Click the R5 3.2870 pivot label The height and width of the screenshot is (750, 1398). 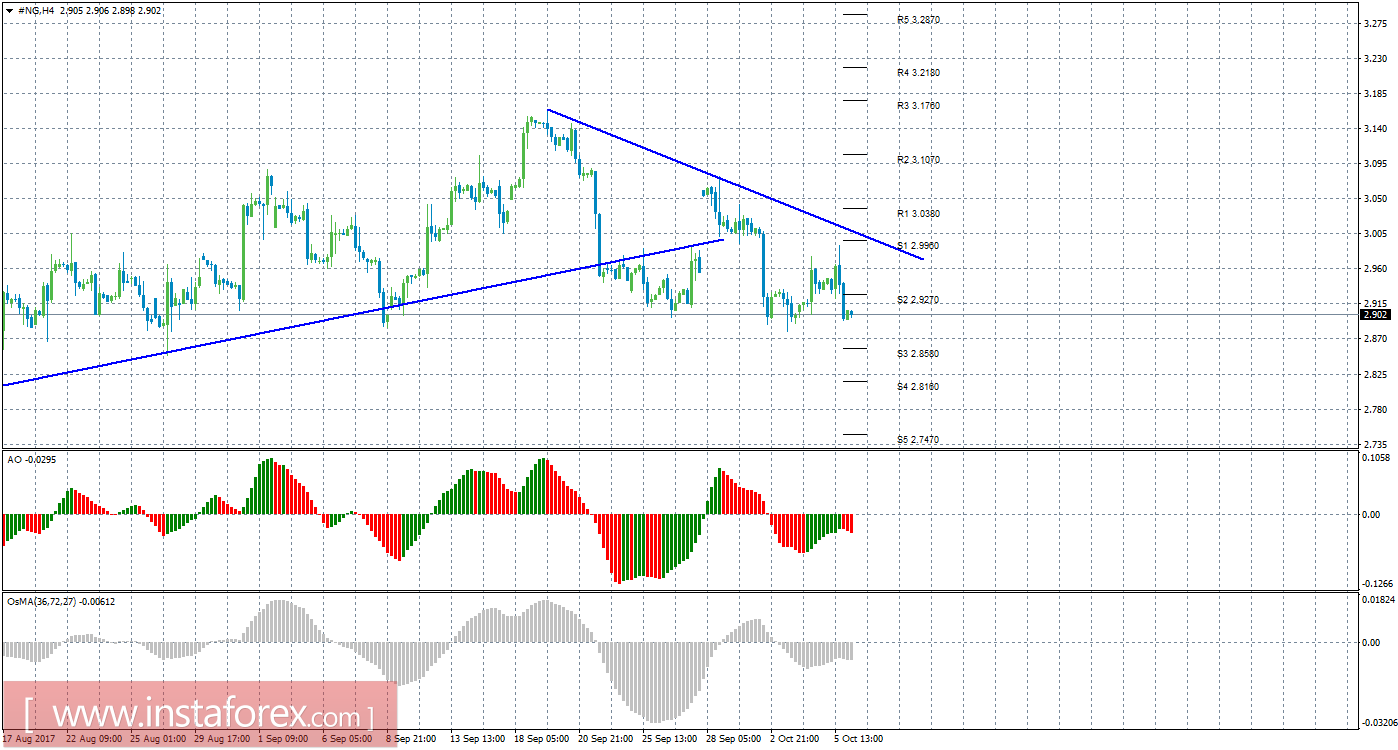tap(918, 20)
